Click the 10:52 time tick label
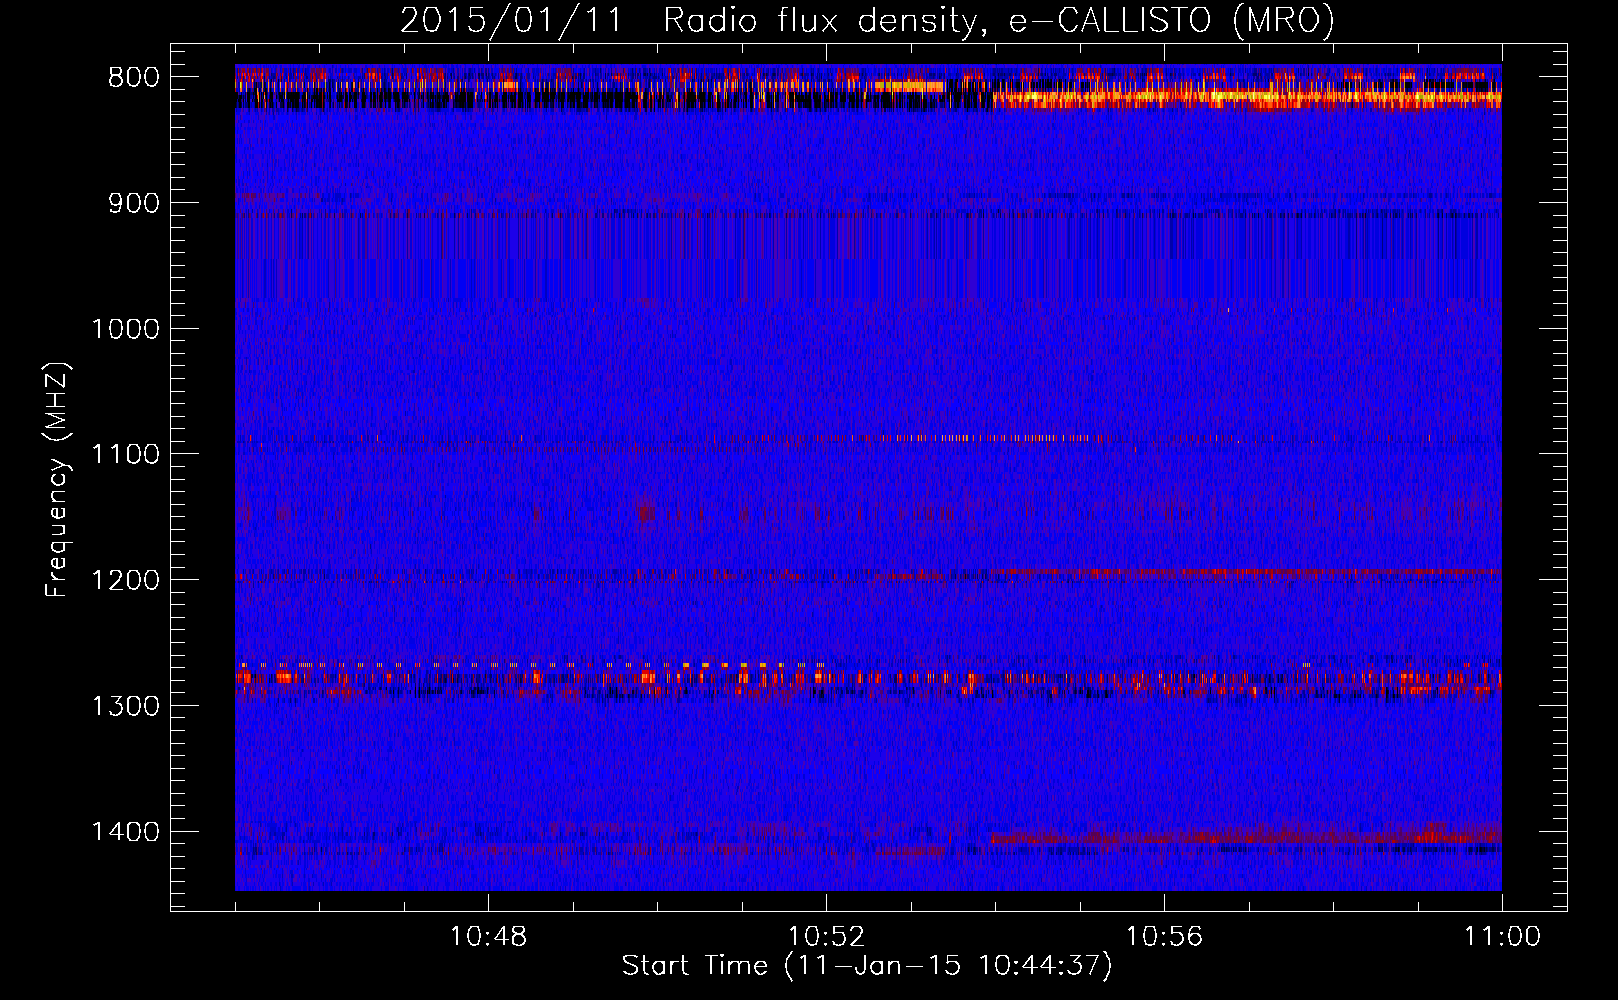This screenshot has height=1000, width=1618. click(826, 937)
